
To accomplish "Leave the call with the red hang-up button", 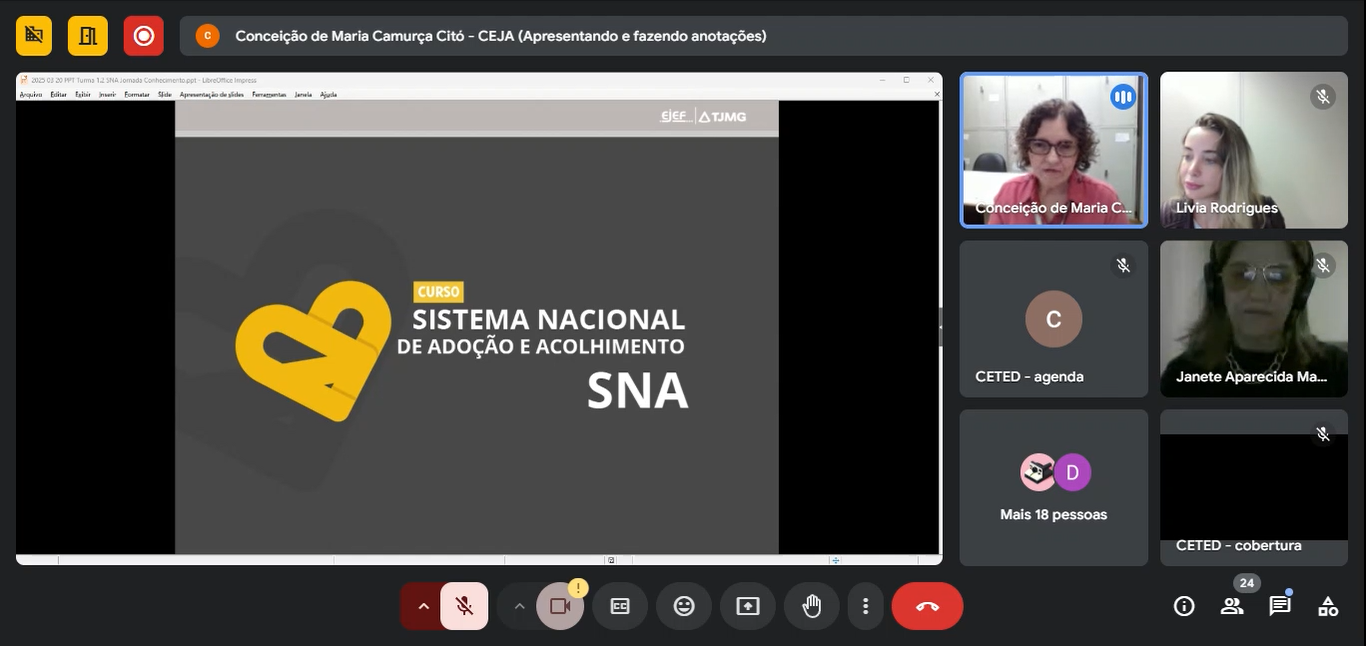I will (927, 606).
